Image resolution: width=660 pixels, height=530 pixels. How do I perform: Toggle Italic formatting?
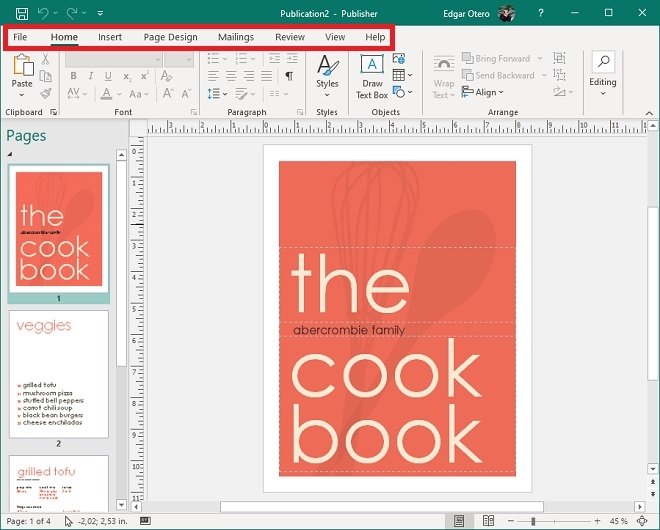point(90,76)
